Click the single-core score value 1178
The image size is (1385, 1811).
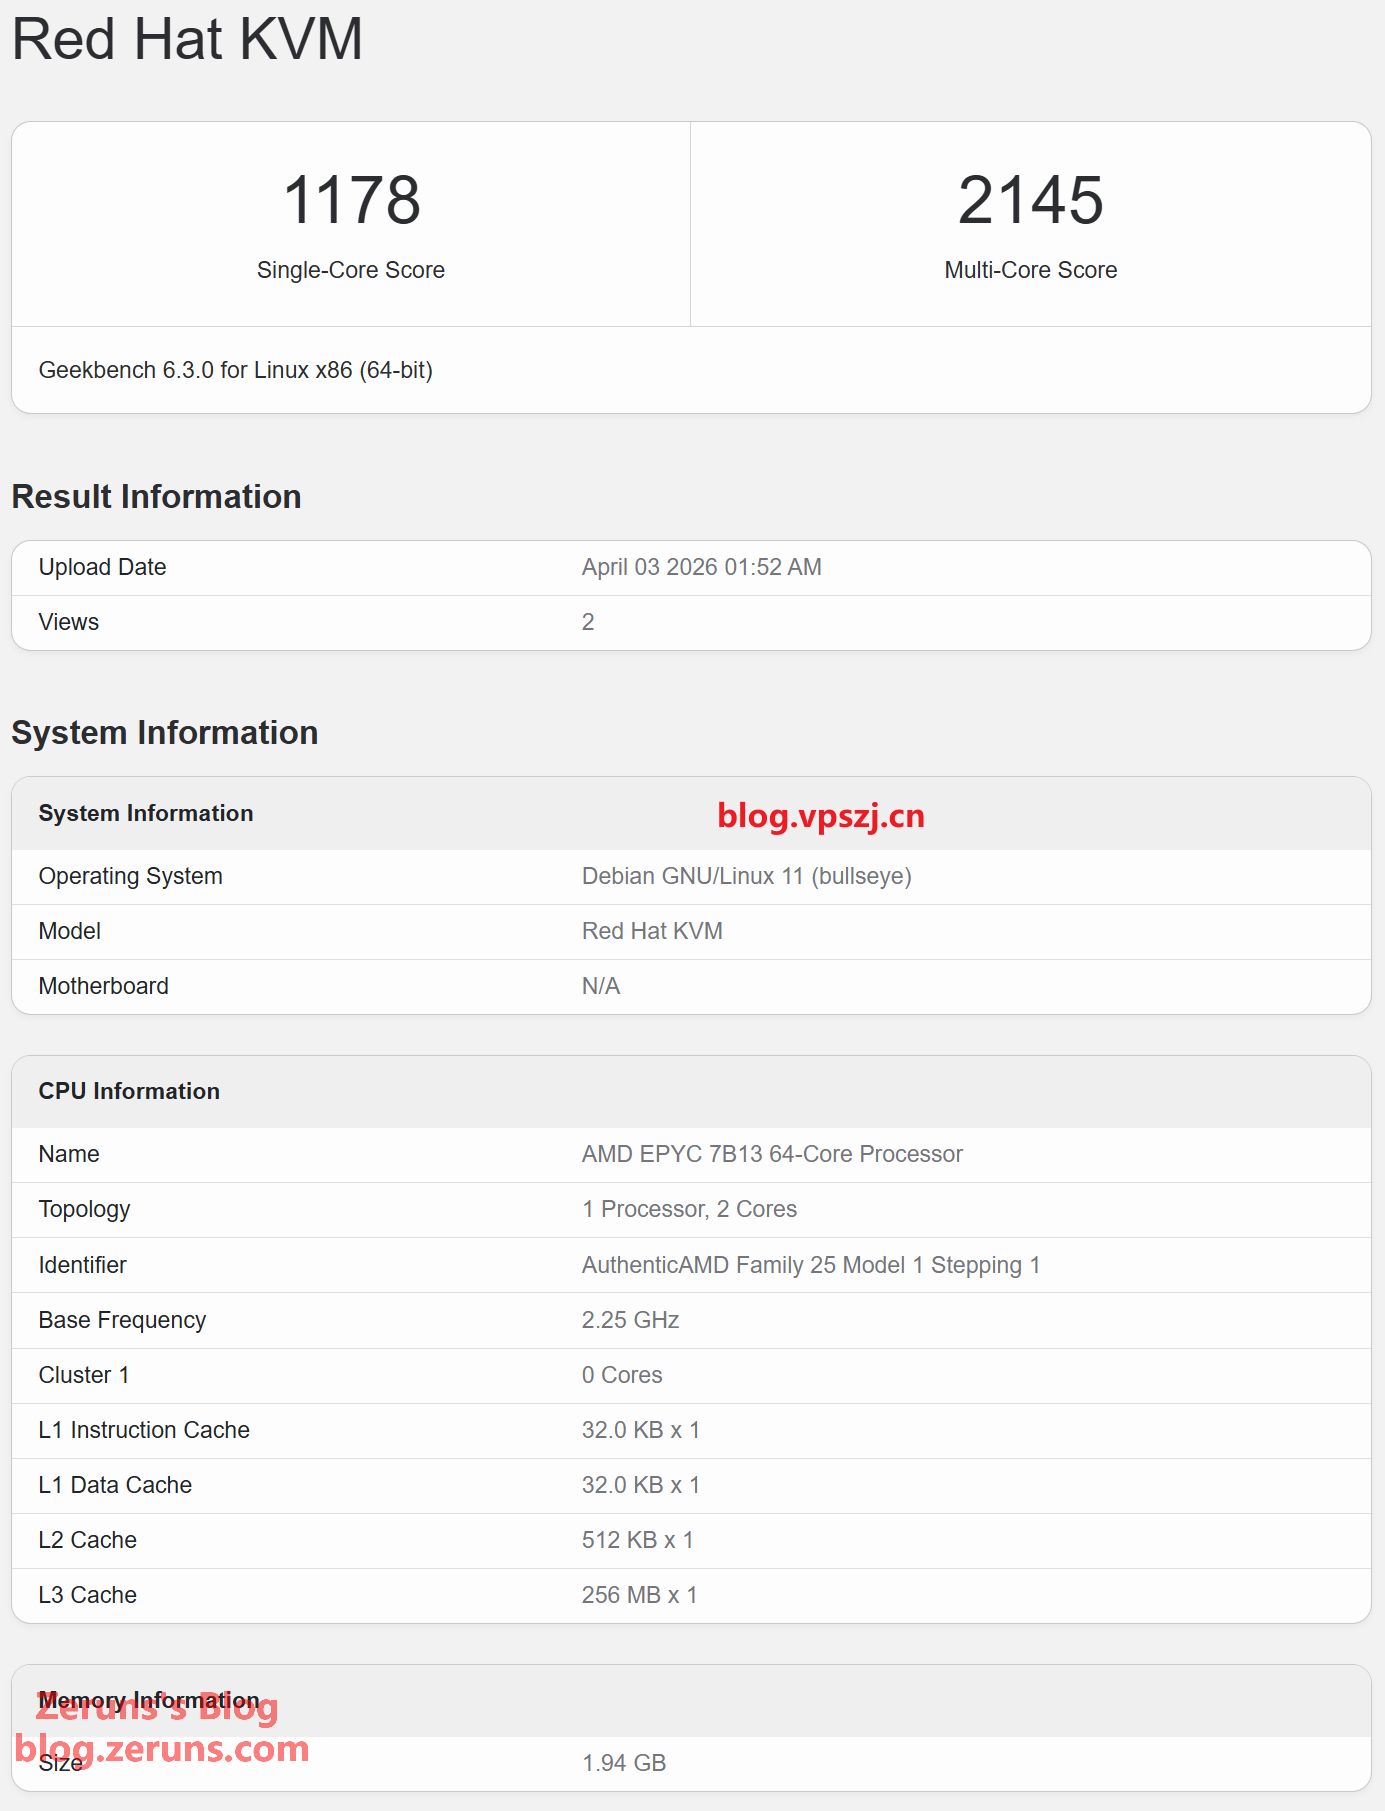(351, 200)
